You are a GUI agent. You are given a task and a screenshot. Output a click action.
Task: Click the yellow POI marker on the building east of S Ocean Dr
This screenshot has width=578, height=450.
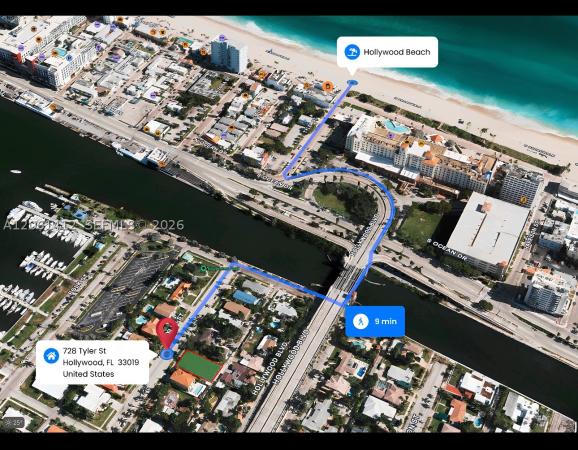click(x=523, y=200)
